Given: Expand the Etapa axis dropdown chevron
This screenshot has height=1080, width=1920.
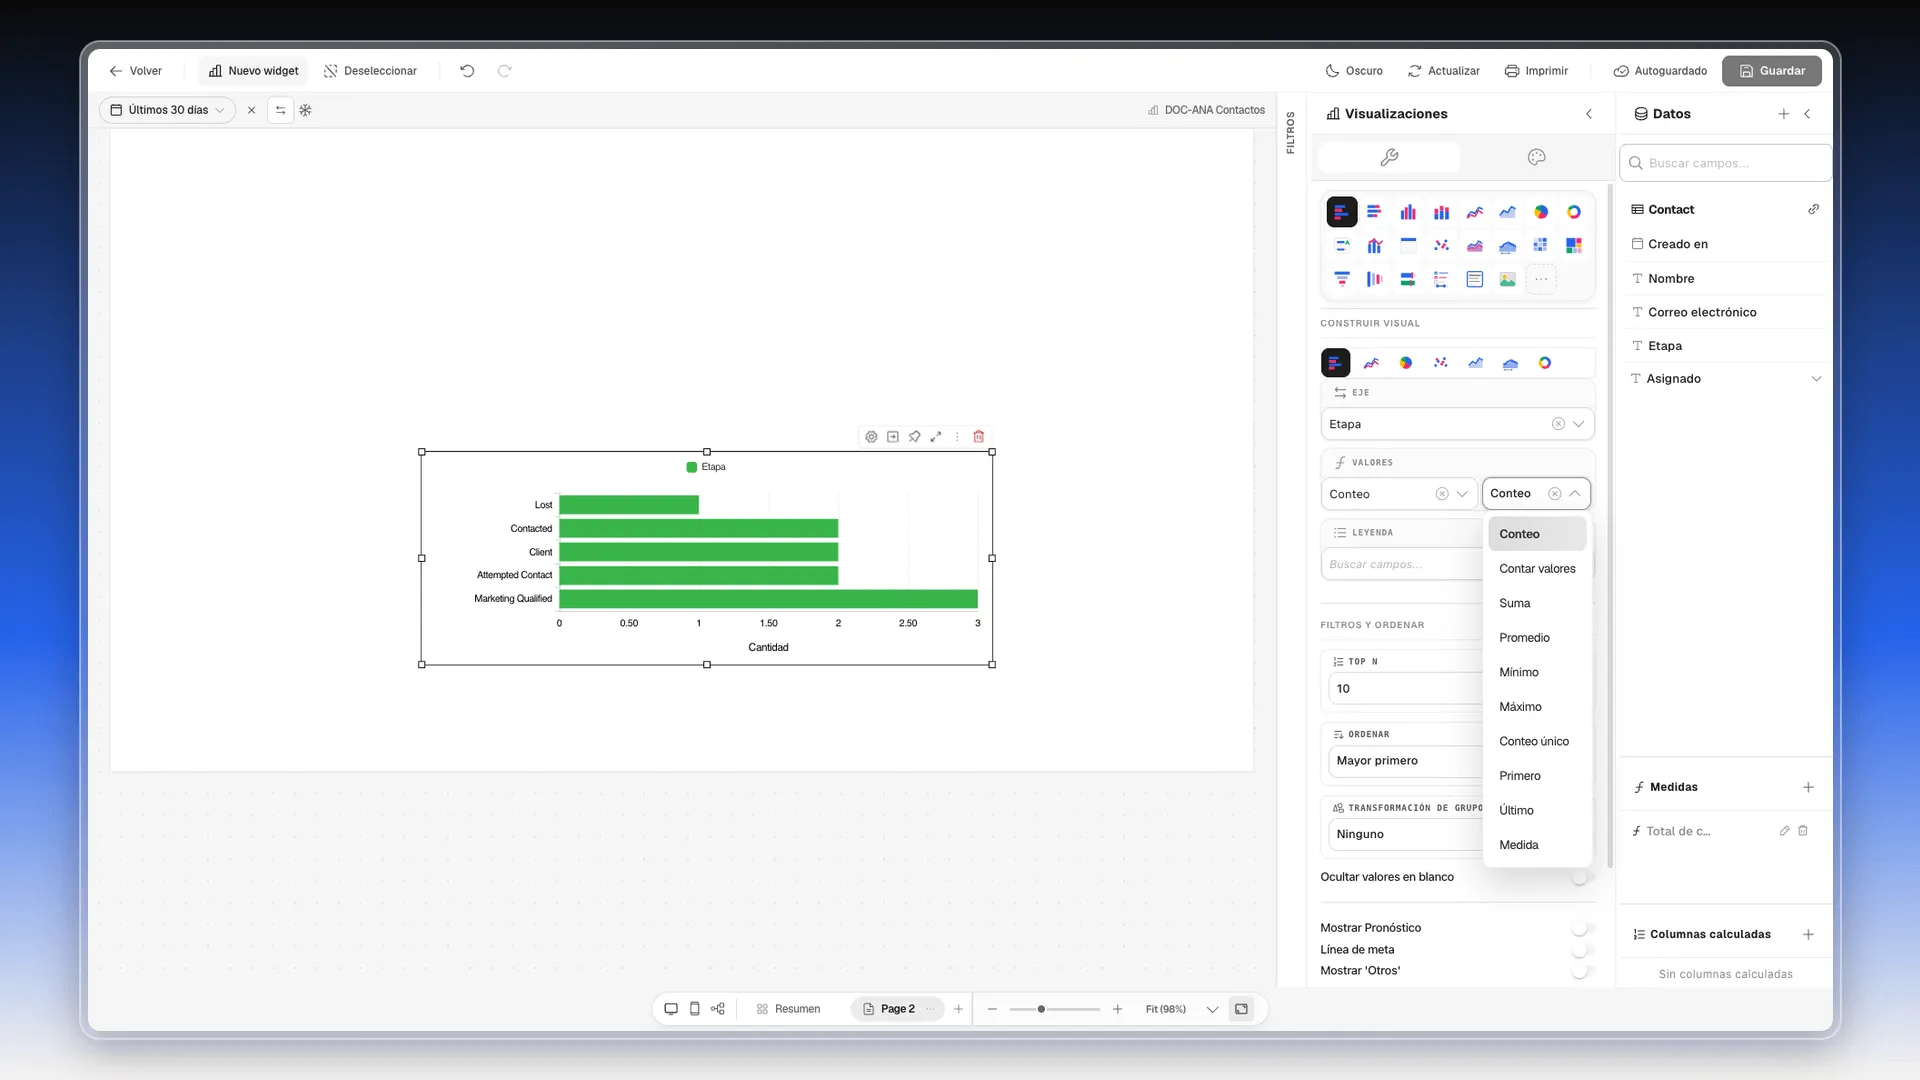Looking at the screenshot, I should (x=1578, y=424).
